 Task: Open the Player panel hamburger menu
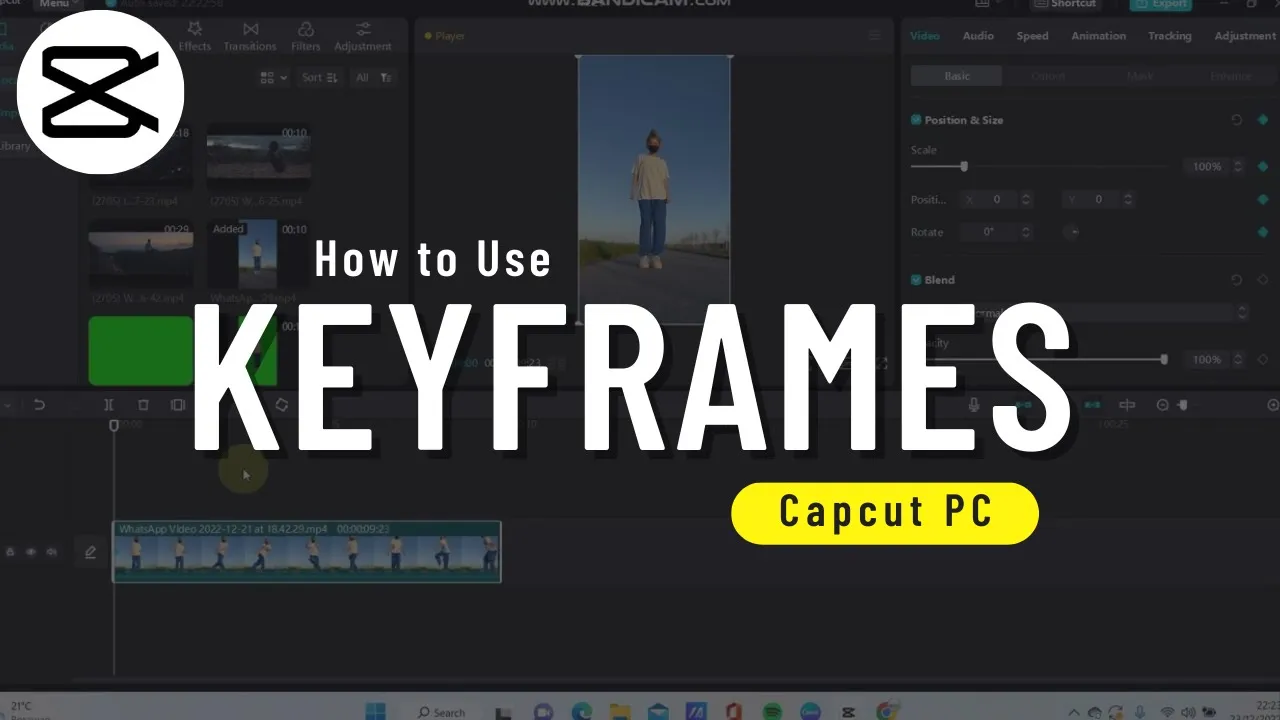pyautogui.click(x=875, y=36)
